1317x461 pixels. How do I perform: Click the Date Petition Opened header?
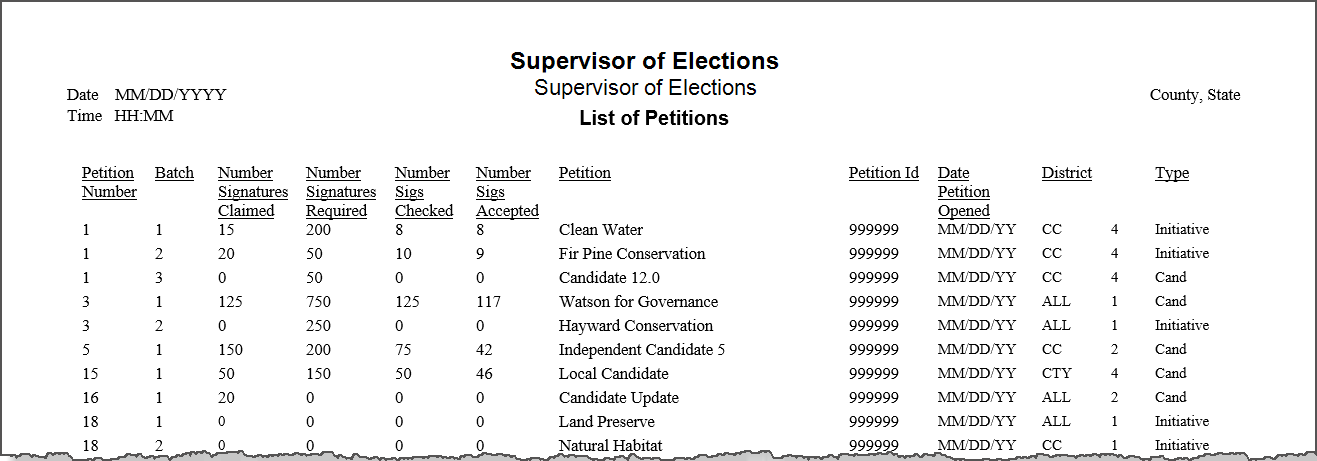pos(964,192)
